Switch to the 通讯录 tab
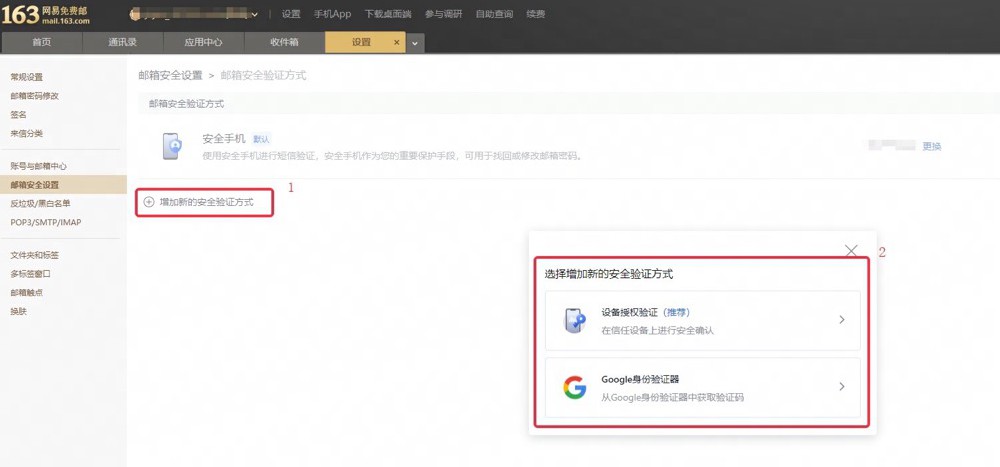Image resolution: width=1000 pixels, height=467 pixels. coord(122,42)
